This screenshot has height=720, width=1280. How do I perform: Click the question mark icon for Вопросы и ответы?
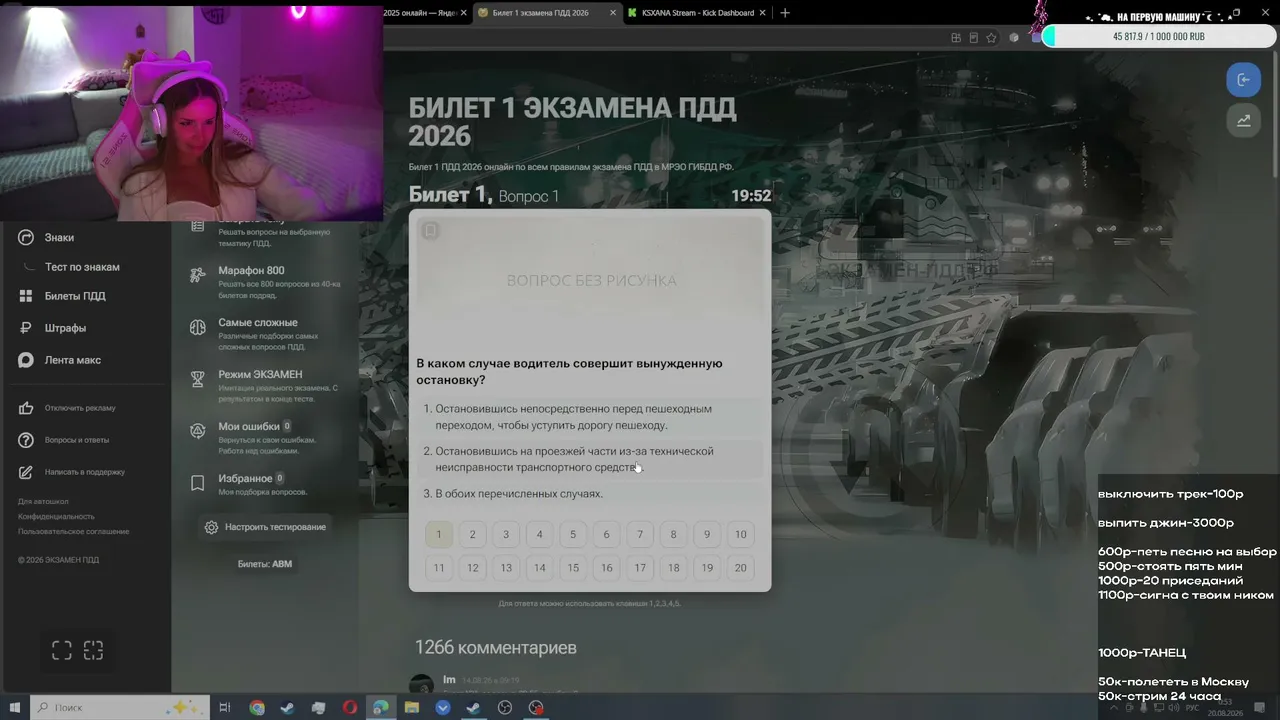coord(26,440)
